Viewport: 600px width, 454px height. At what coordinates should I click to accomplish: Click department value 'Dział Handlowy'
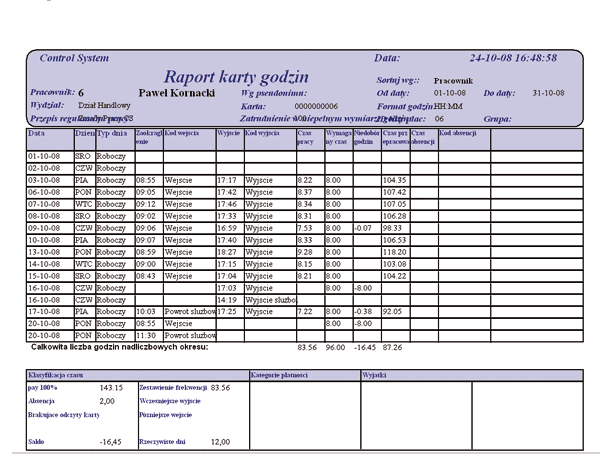tap(104, 105)
